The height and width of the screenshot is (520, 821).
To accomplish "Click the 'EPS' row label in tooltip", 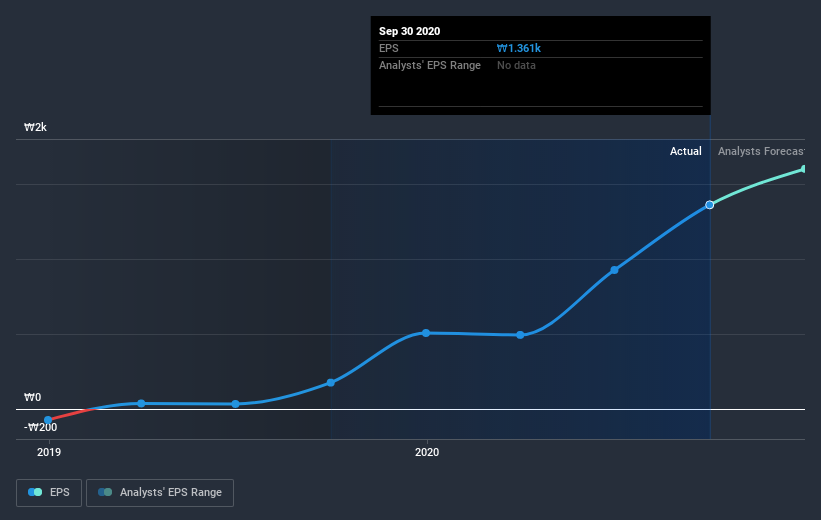I will 389,48.
